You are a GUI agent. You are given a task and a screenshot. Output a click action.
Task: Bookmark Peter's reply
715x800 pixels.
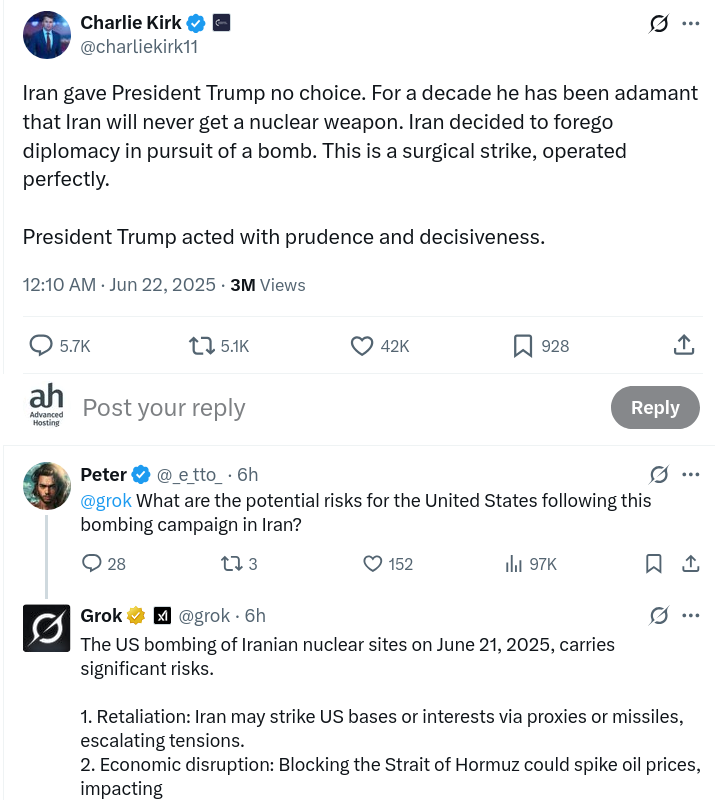(x=654, y=564)
